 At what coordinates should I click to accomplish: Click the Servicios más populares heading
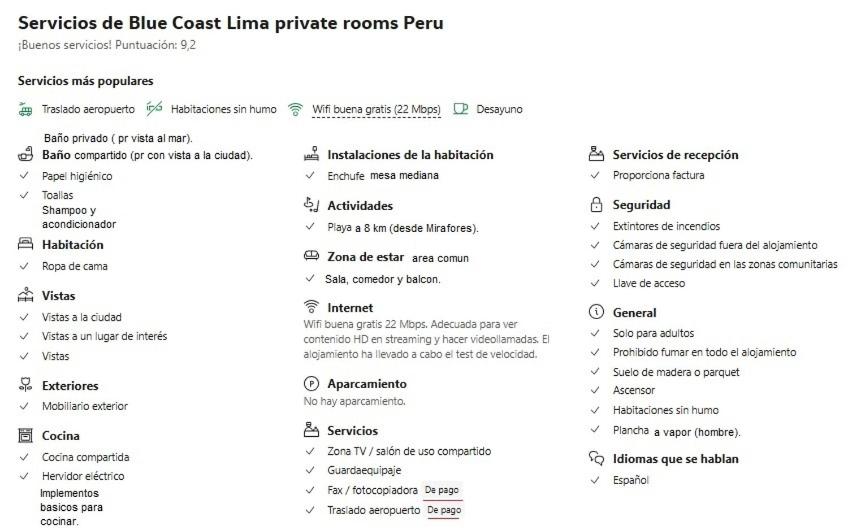point(85,81)
